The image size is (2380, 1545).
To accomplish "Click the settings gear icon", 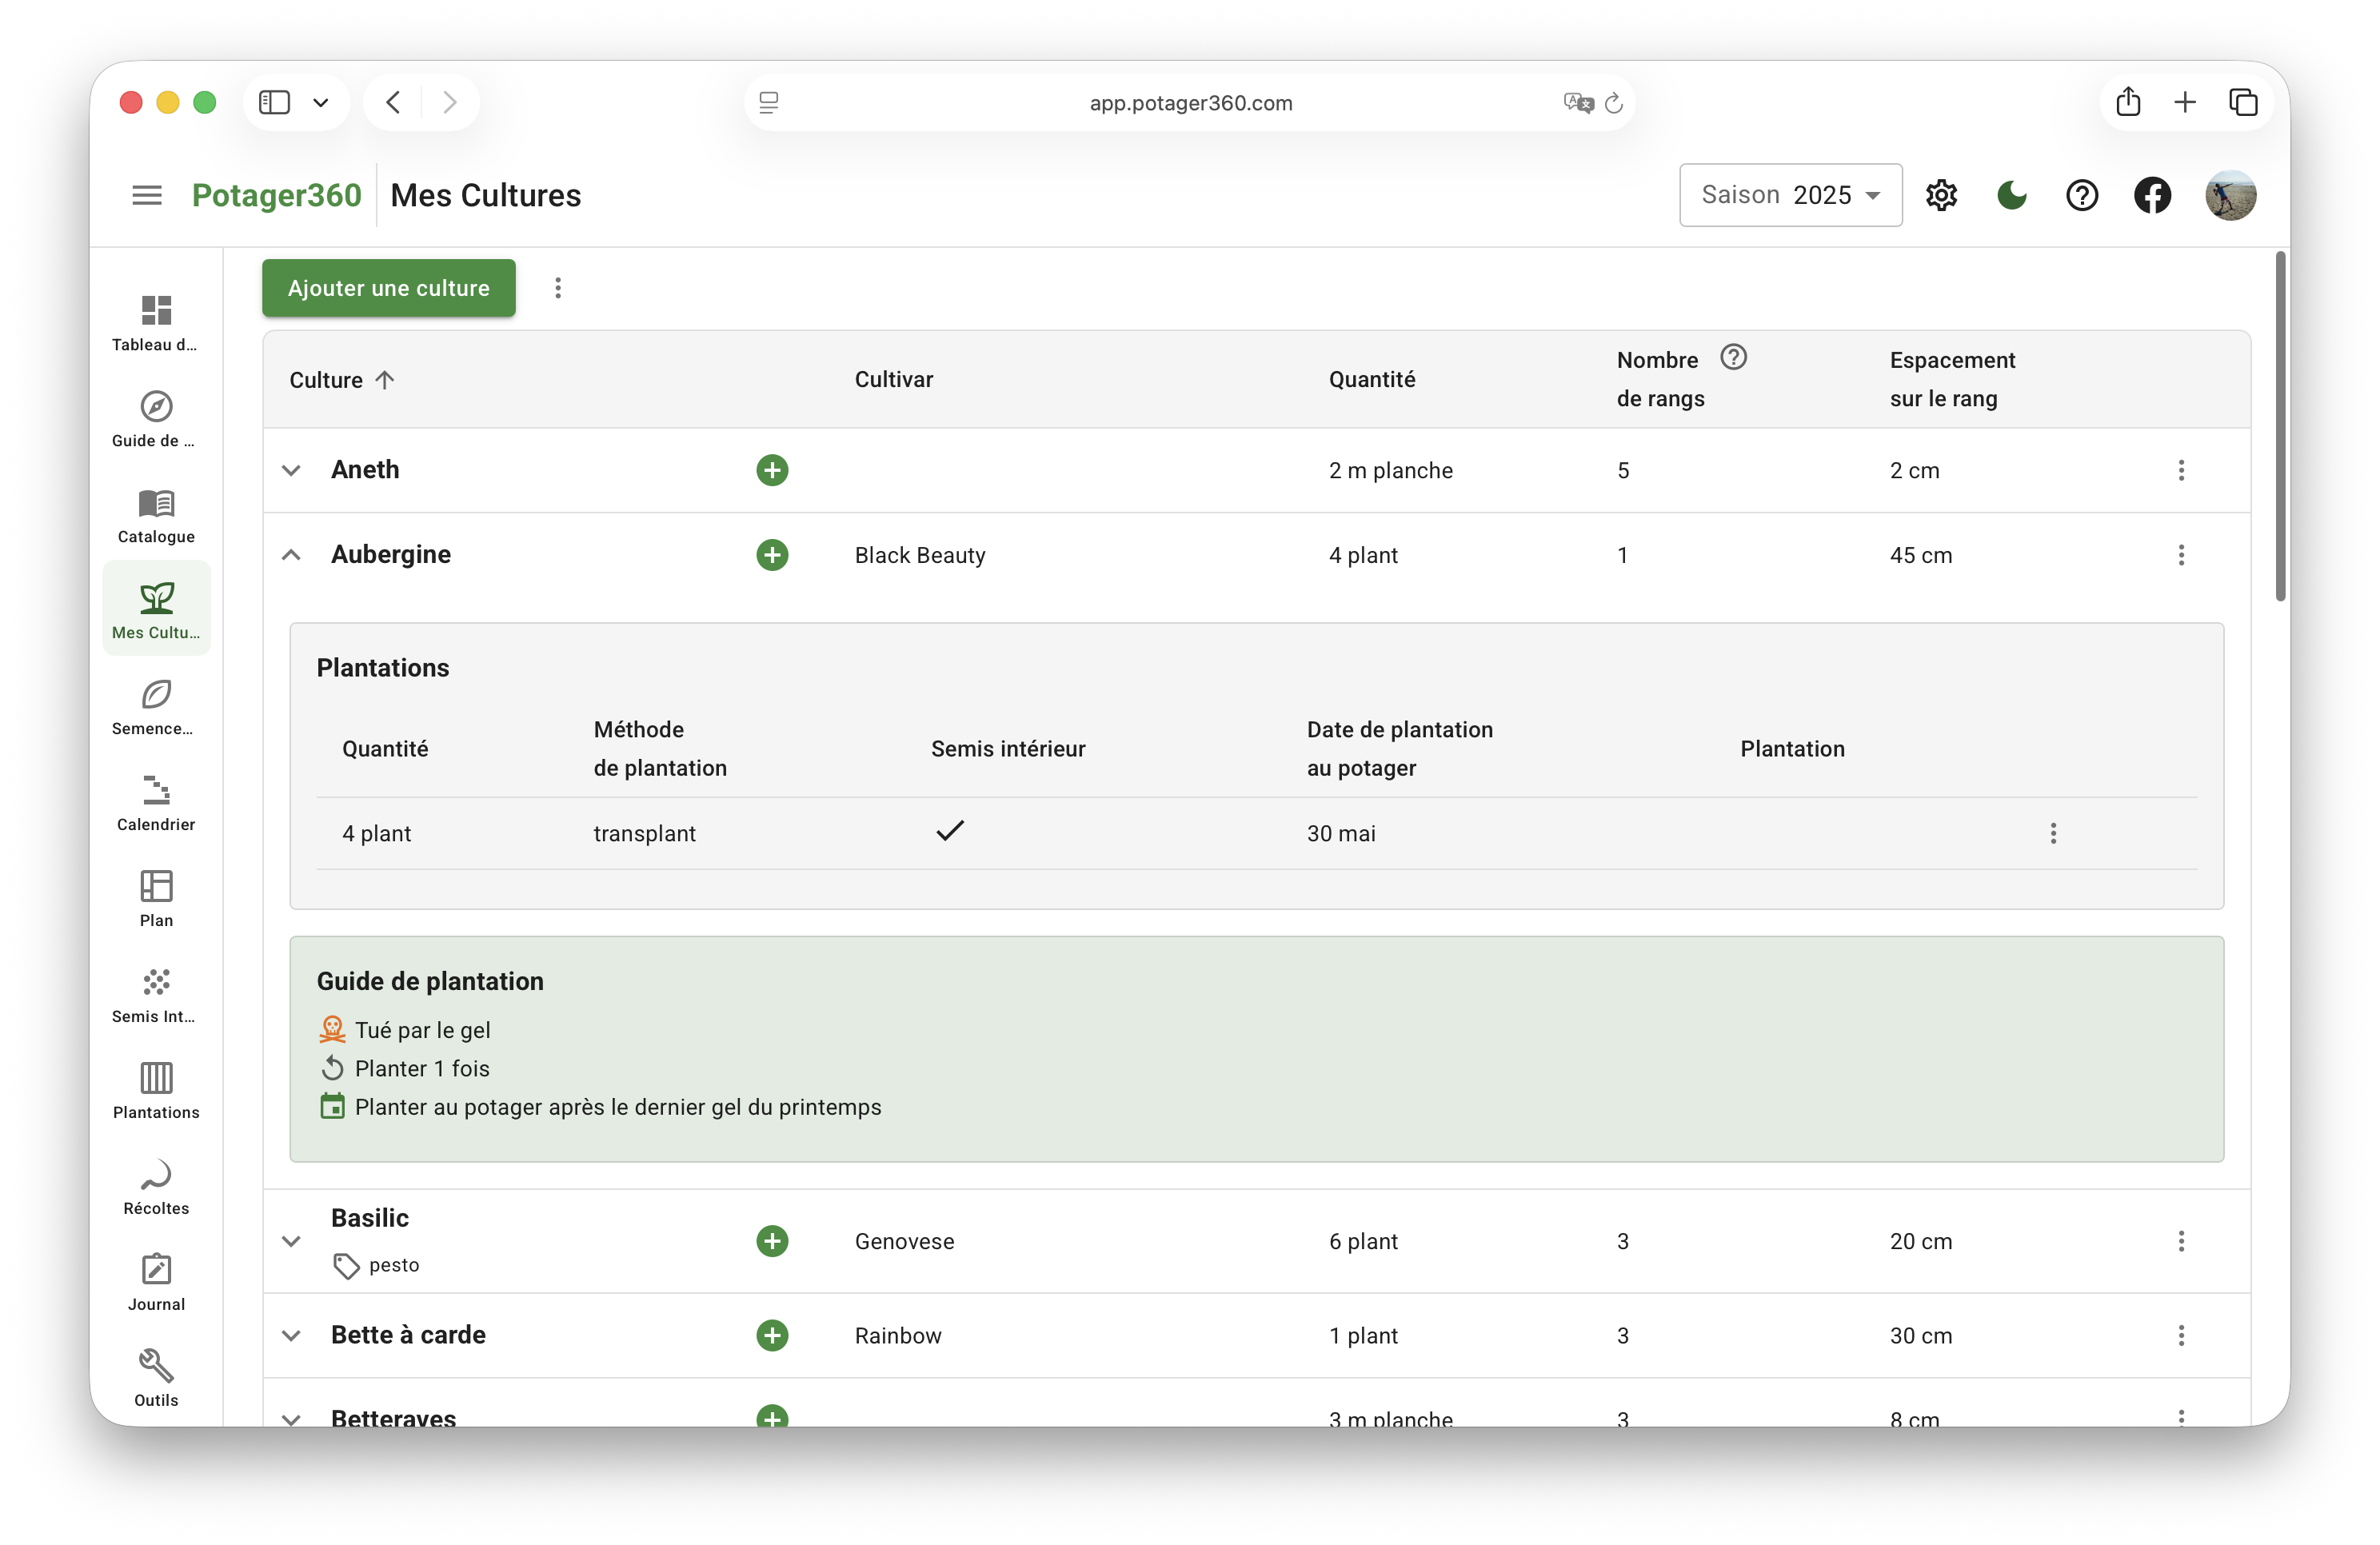I will click(1941, 195).
